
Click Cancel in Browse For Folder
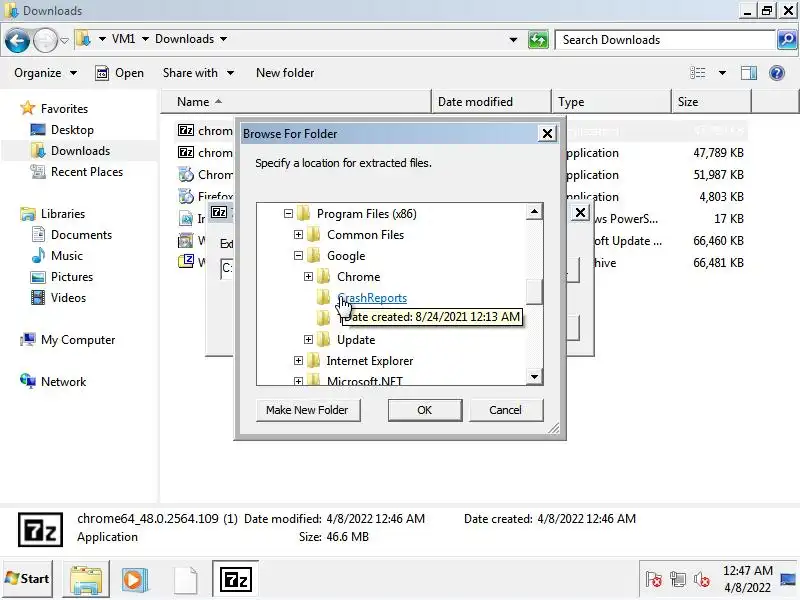pos(506,410)
